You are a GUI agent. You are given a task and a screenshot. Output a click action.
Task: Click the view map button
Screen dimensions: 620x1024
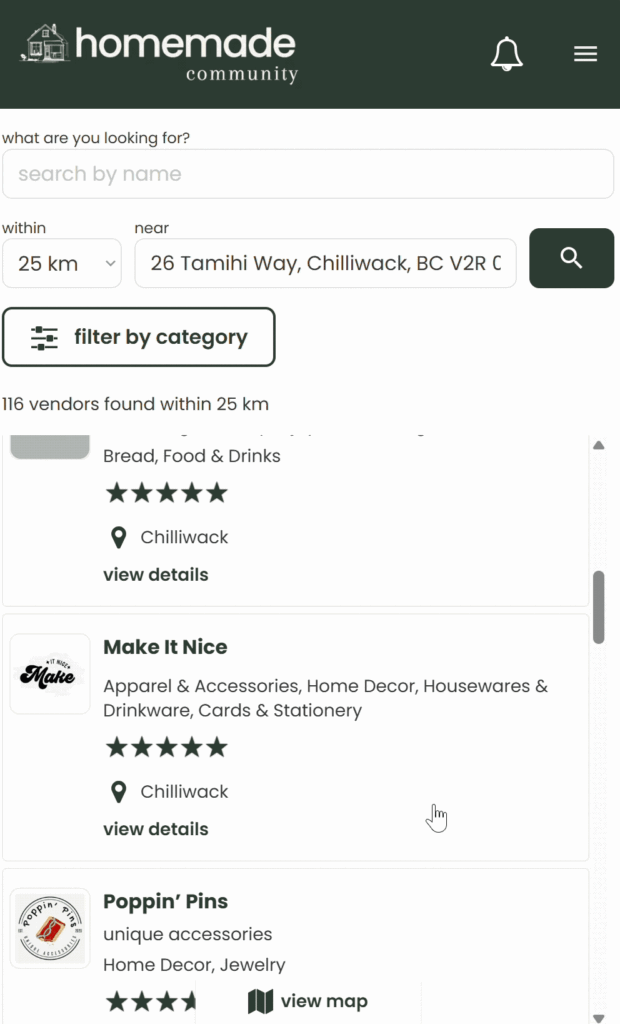click(308, 1001)
